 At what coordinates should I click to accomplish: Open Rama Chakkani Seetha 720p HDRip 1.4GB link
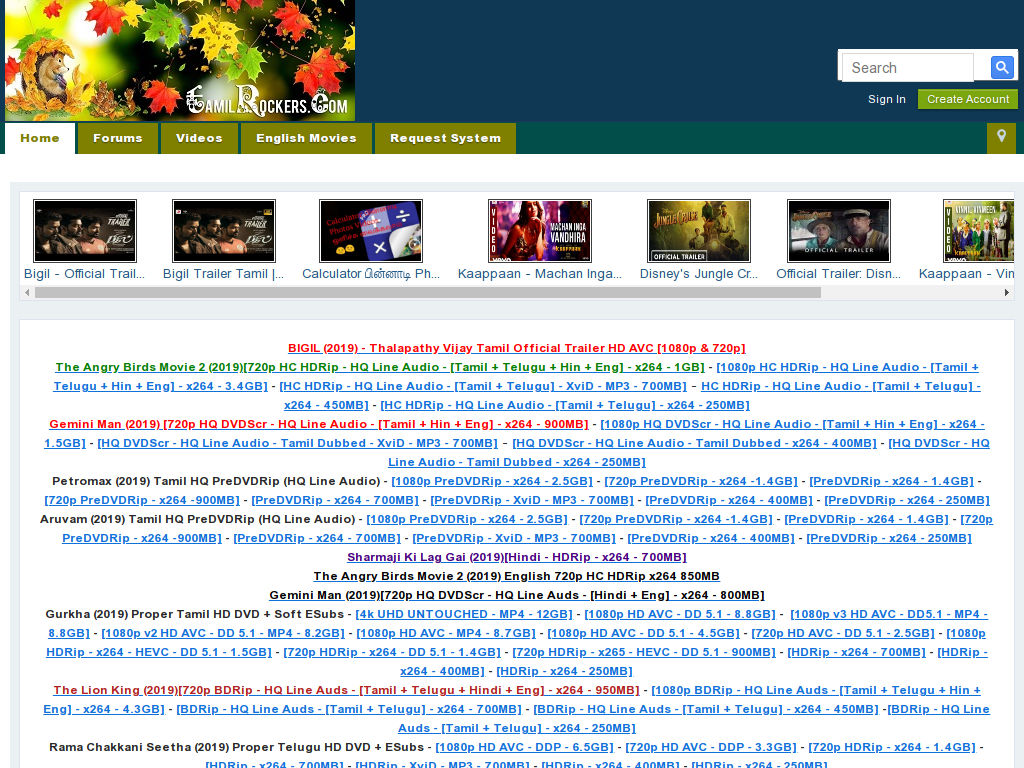[x=892, y=746]
